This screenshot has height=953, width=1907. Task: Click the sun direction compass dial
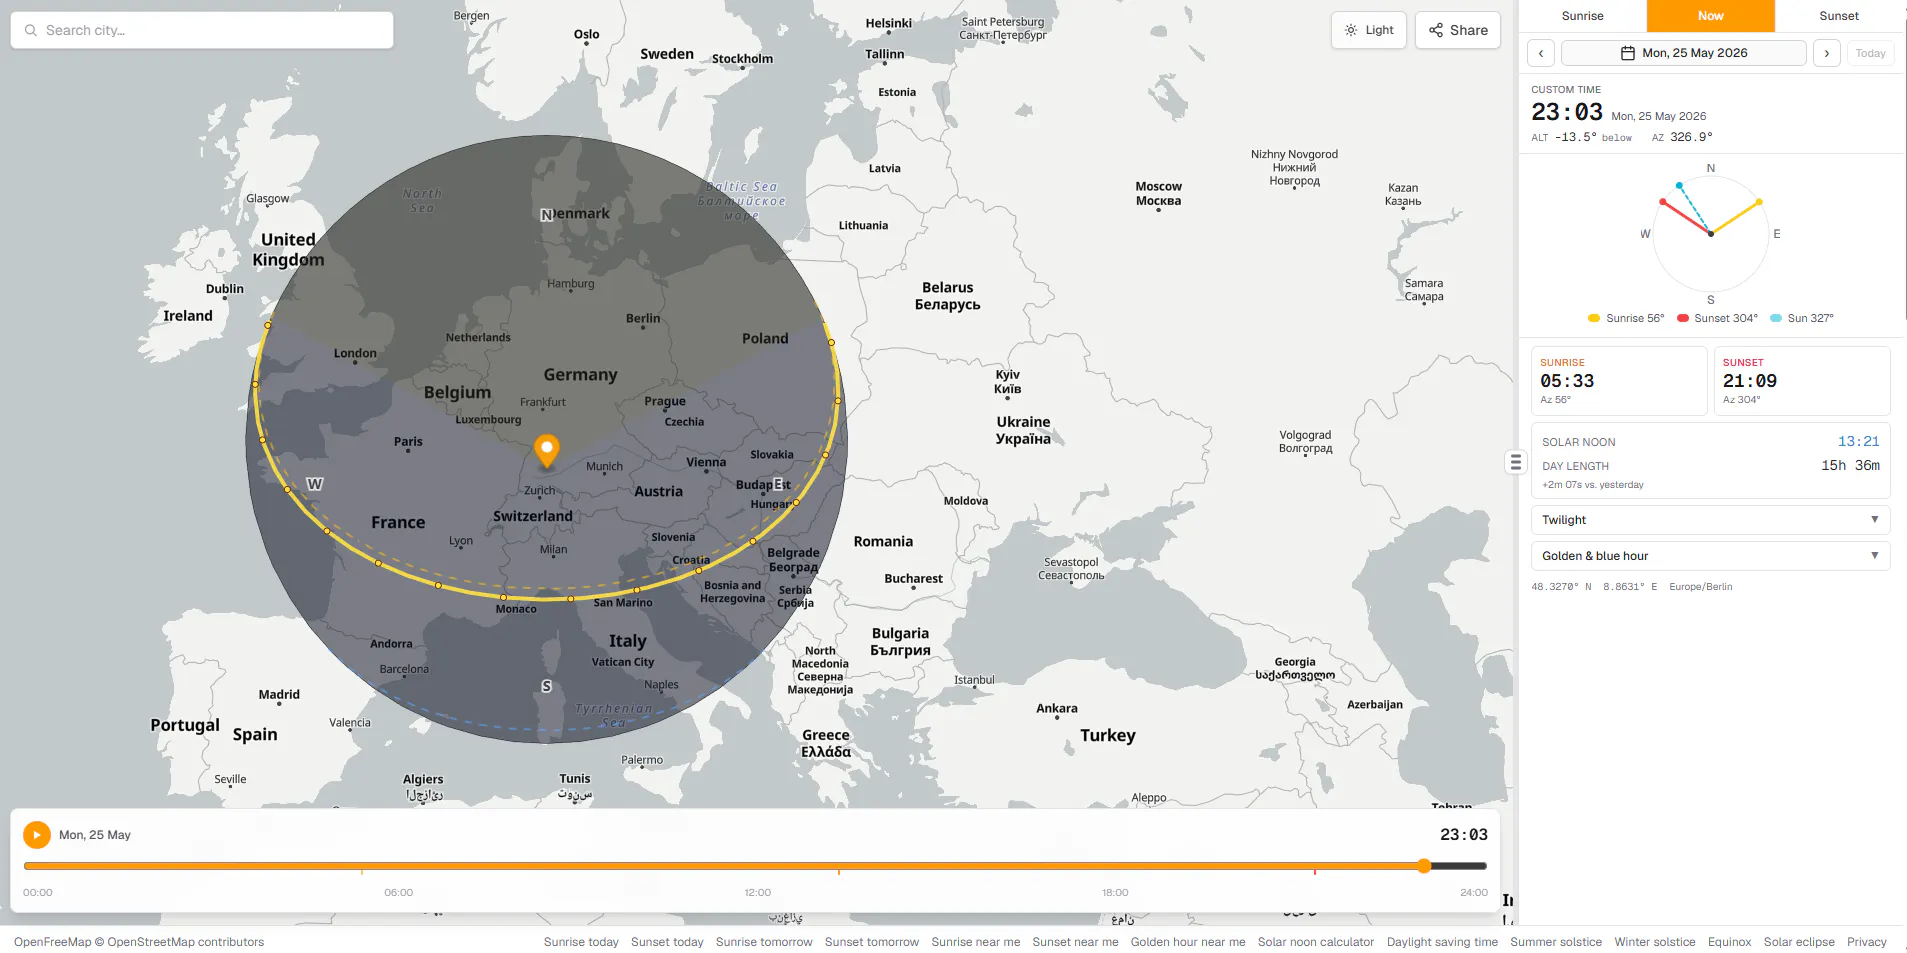1710,234
